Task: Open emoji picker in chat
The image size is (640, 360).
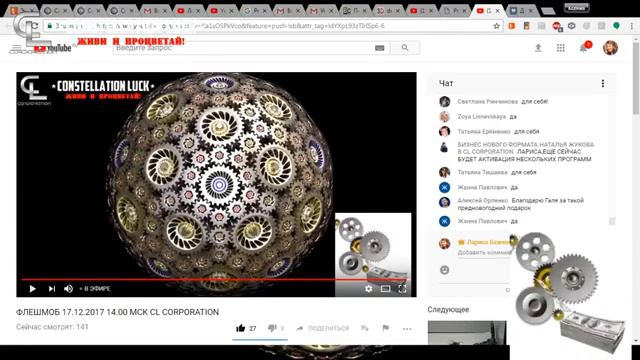Action: click(x=444, y=270)
